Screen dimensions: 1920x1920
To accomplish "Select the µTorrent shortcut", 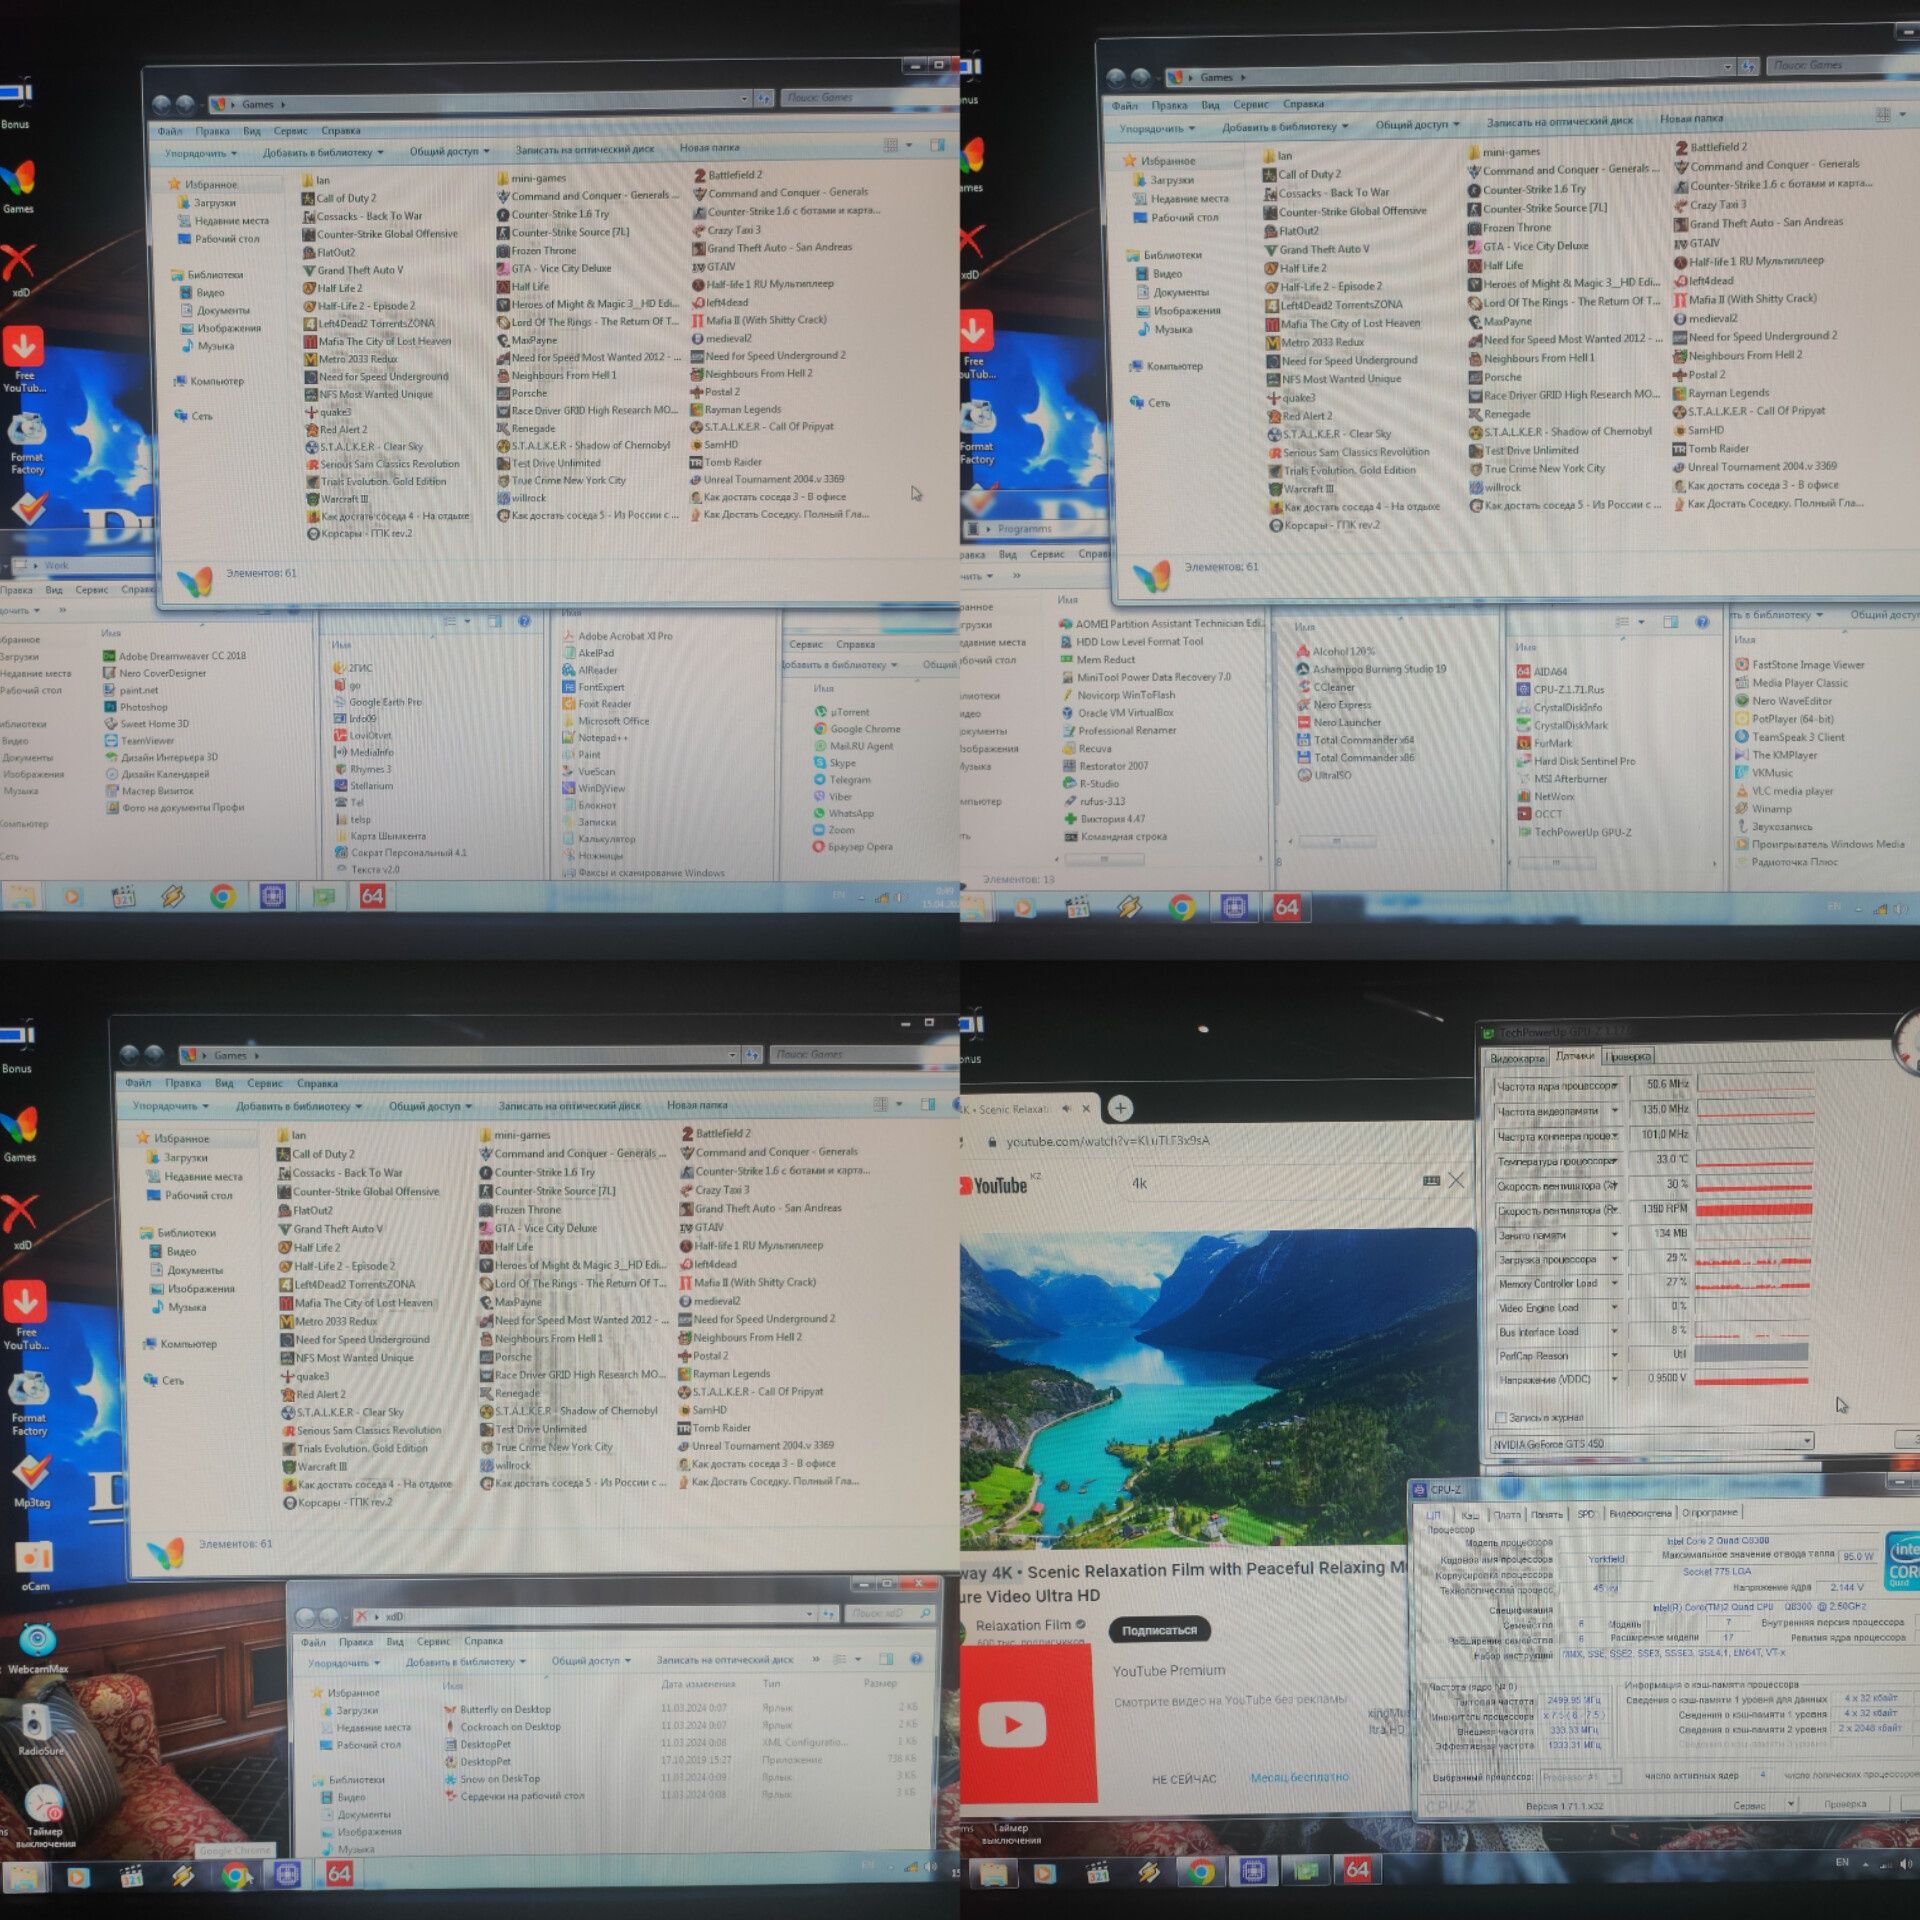I will (x=841, y=712).
